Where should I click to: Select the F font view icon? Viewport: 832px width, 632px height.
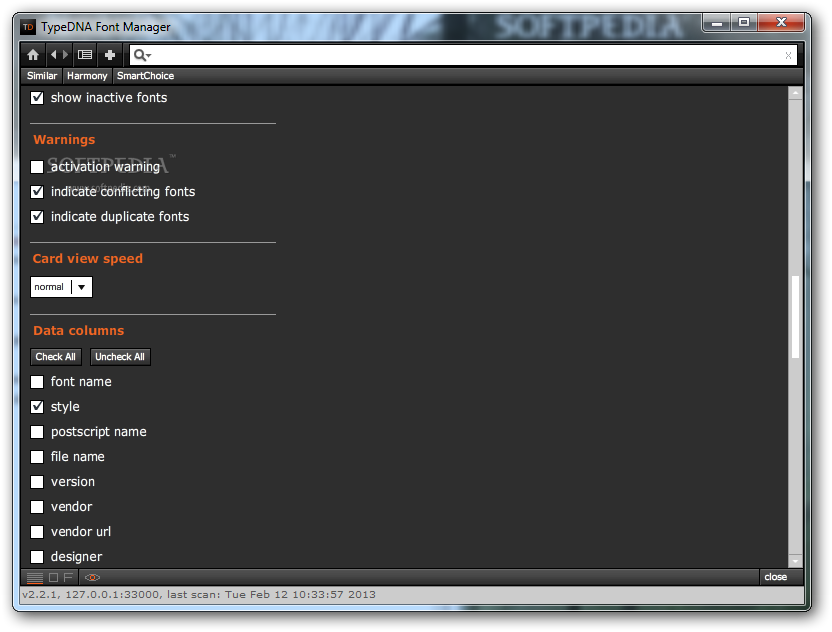click(x=68, y=577)
